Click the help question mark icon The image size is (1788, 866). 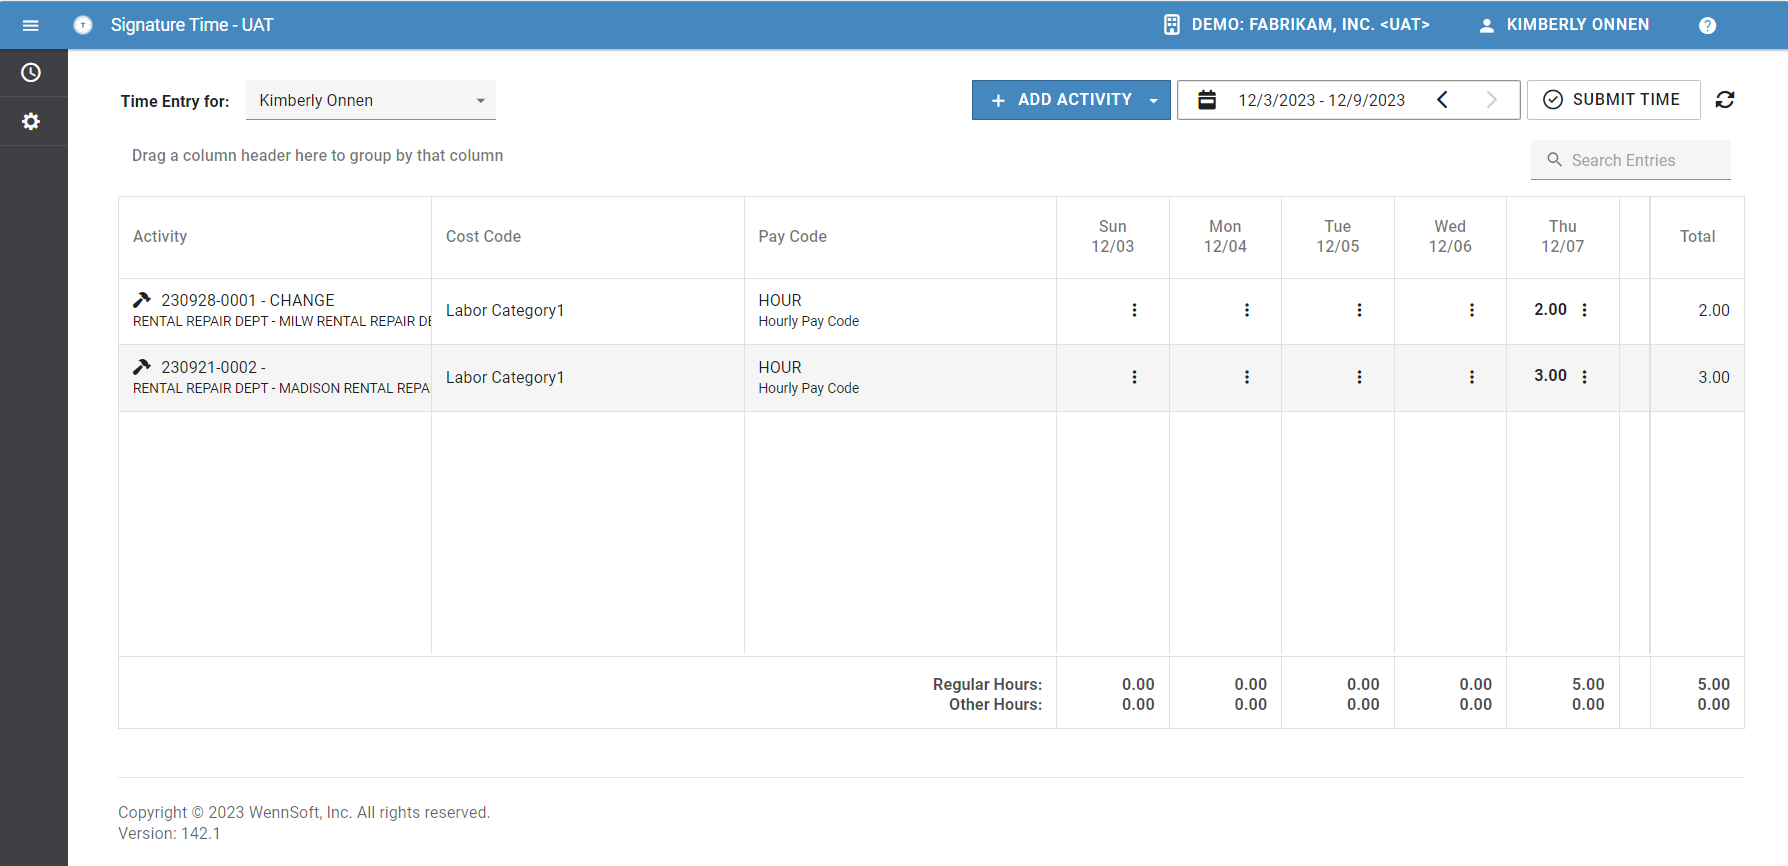pyautogui.click(x=1707, y=25)
